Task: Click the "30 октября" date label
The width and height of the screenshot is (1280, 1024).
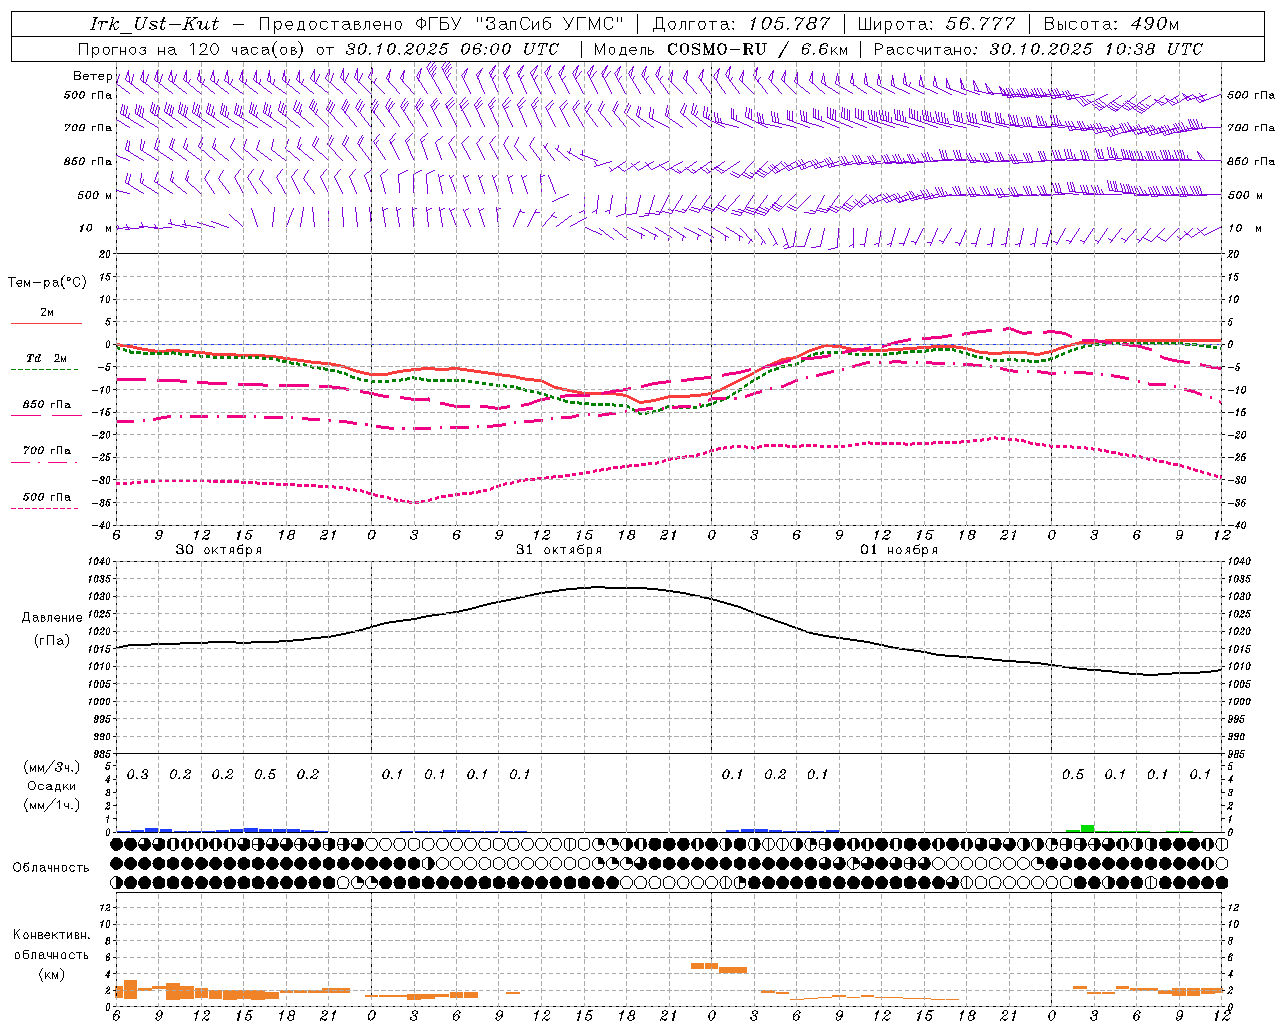Action: point(219,550)
